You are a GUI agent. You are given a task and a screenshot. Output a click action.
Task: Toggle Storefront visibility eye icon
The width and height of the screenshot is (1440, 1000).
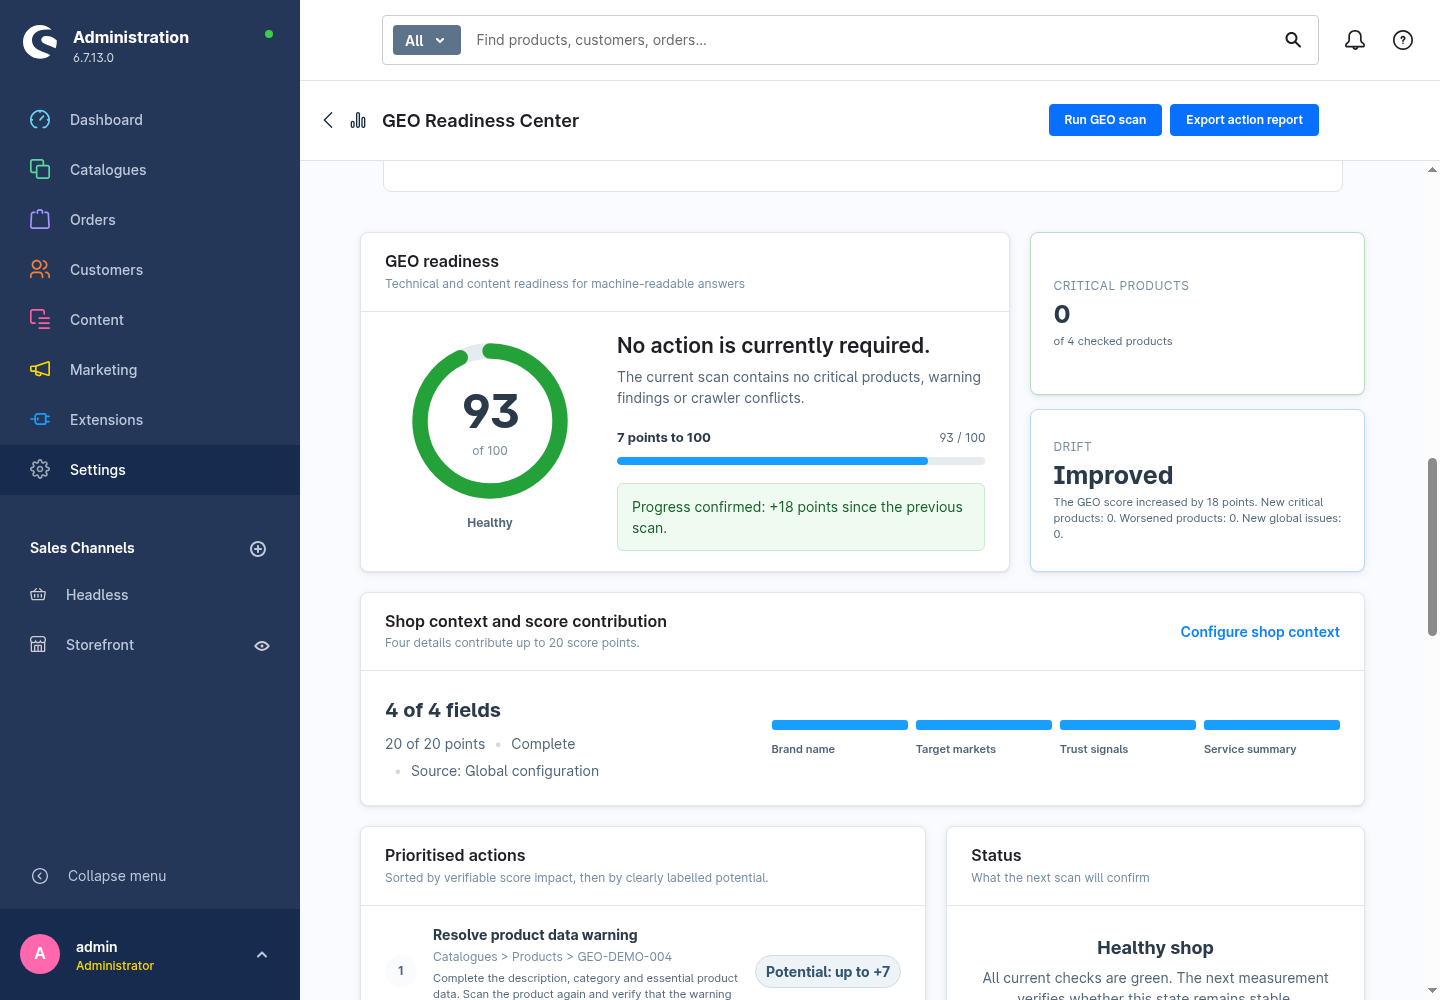click(262, 646)
